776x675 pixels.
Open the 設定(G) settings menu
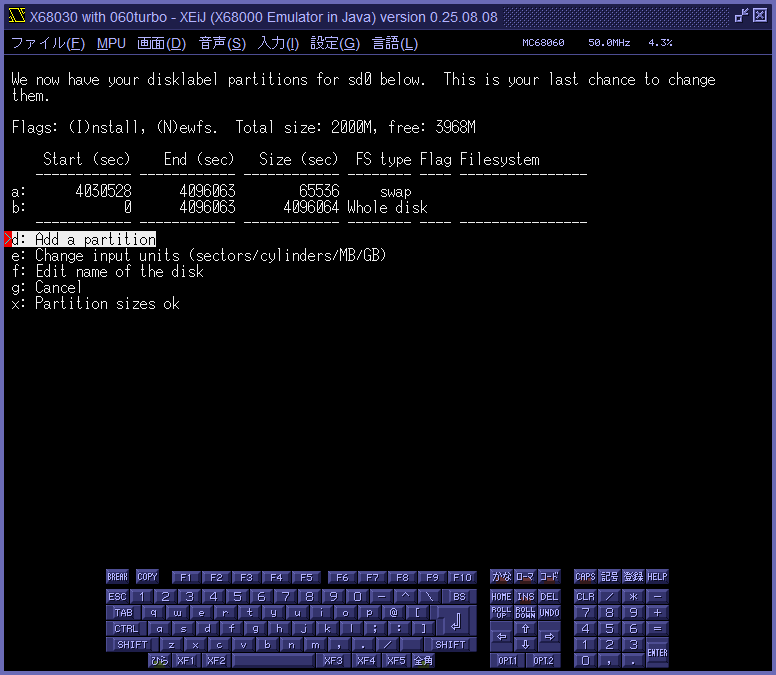[x=335, y=44]
